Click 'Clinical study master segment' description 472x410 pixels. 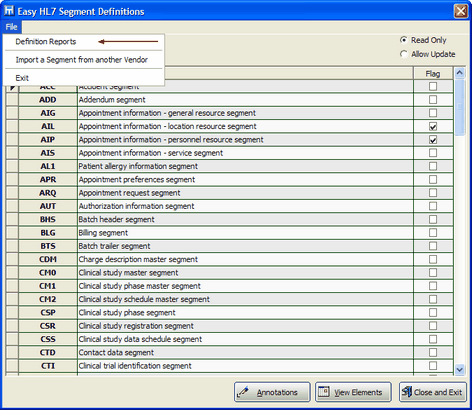click(128, 273)
